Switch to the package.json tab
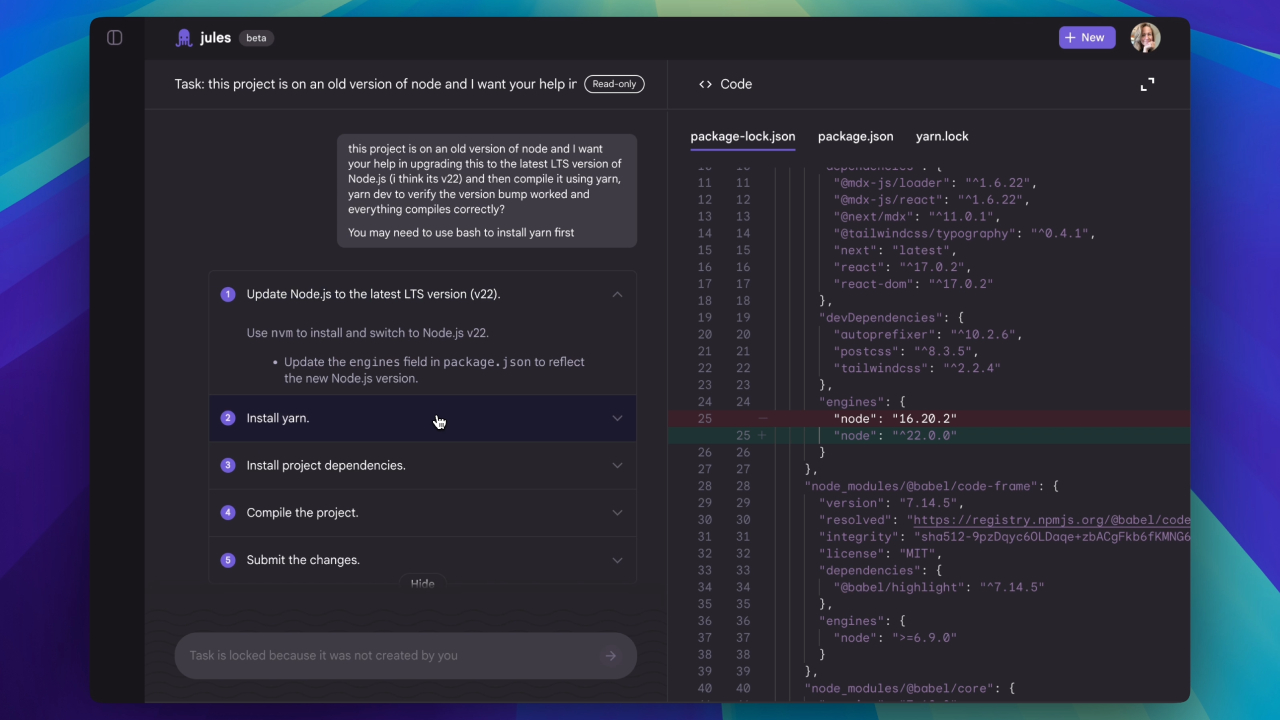 pyautogui.click(x=856, y=137)
